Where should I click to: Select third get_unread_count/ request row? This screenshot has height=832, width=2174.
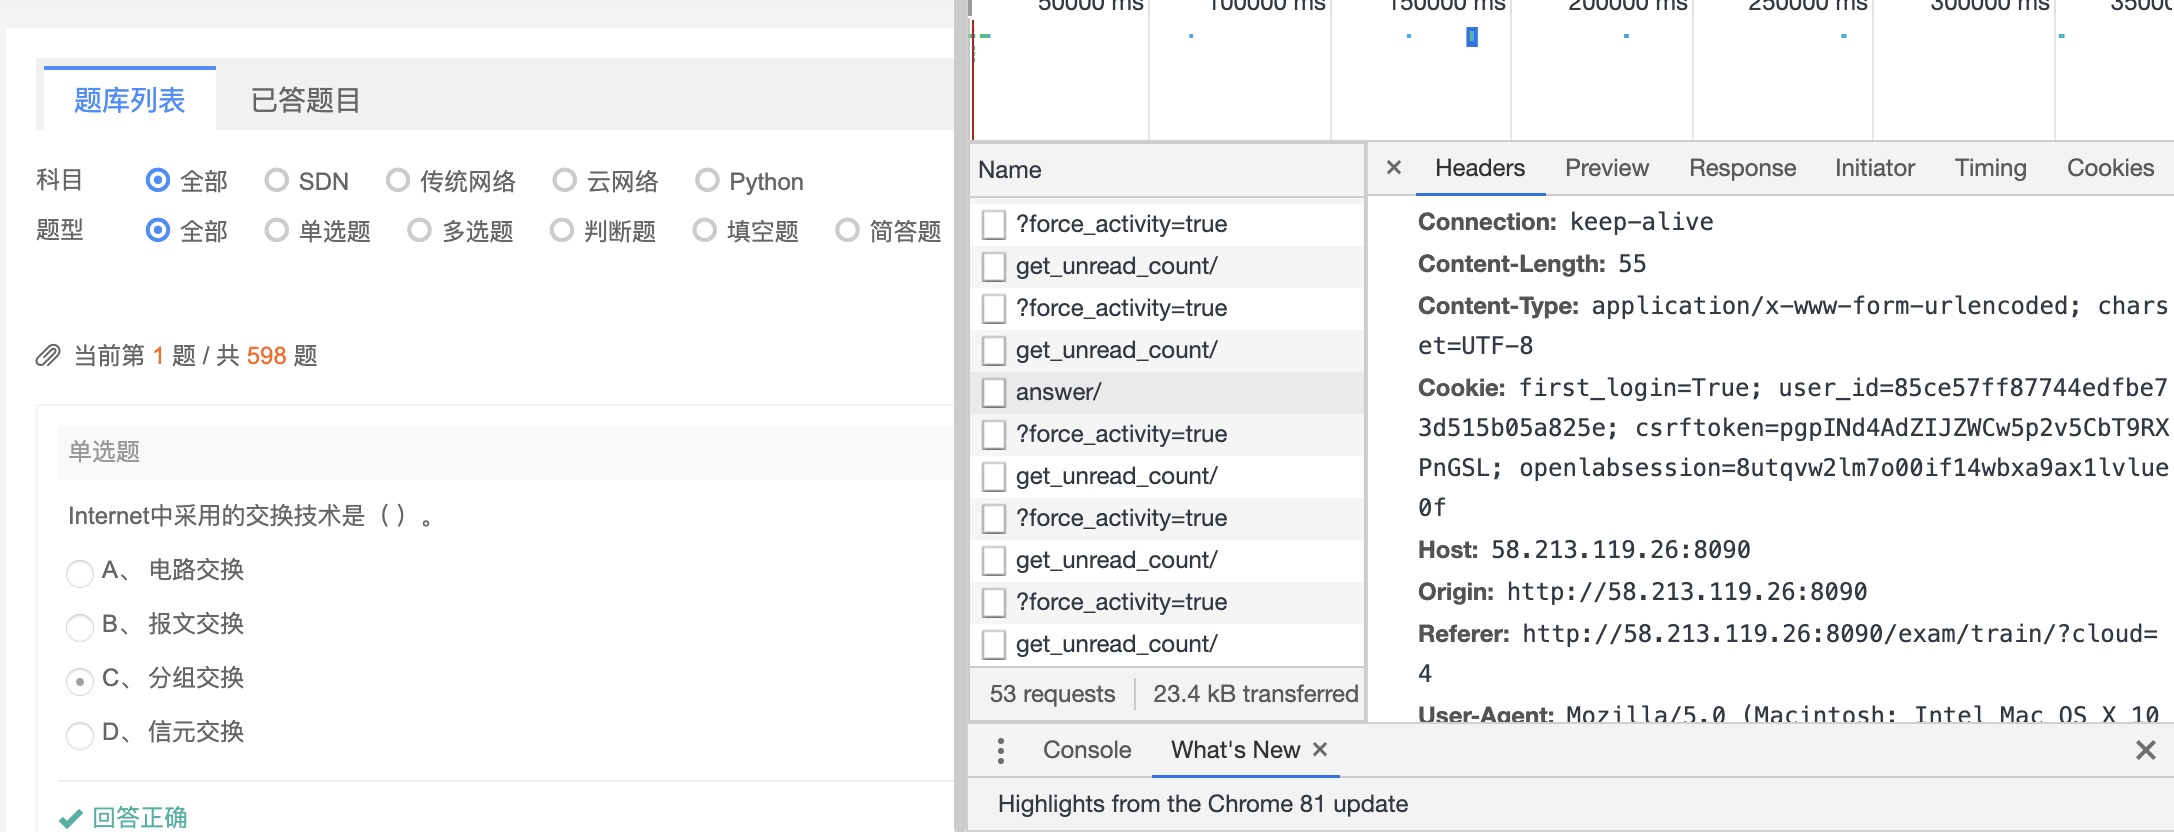click(x=1167, y=476)
